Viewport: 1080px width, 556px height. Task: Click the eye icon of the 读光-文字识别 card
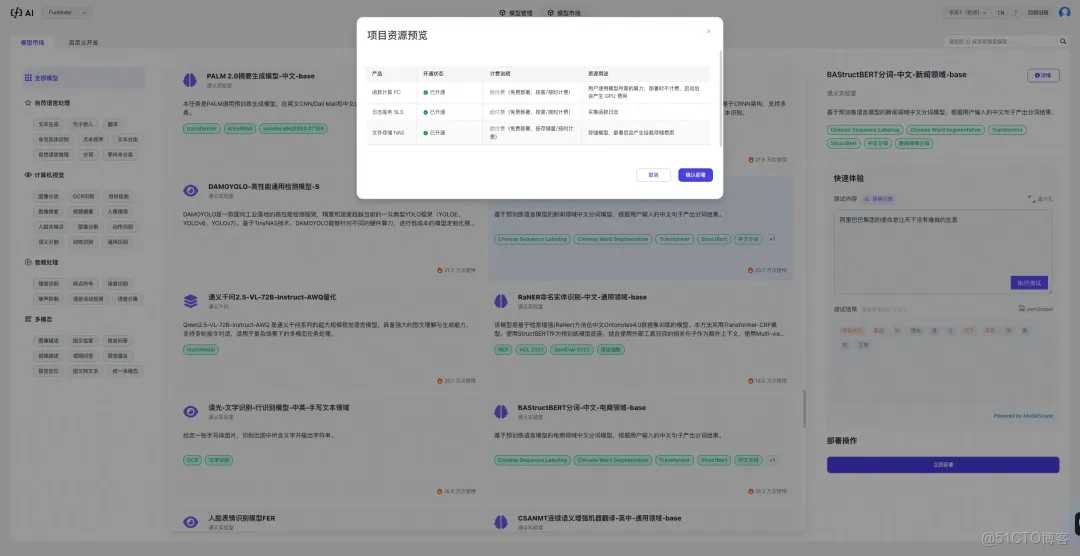190,411
